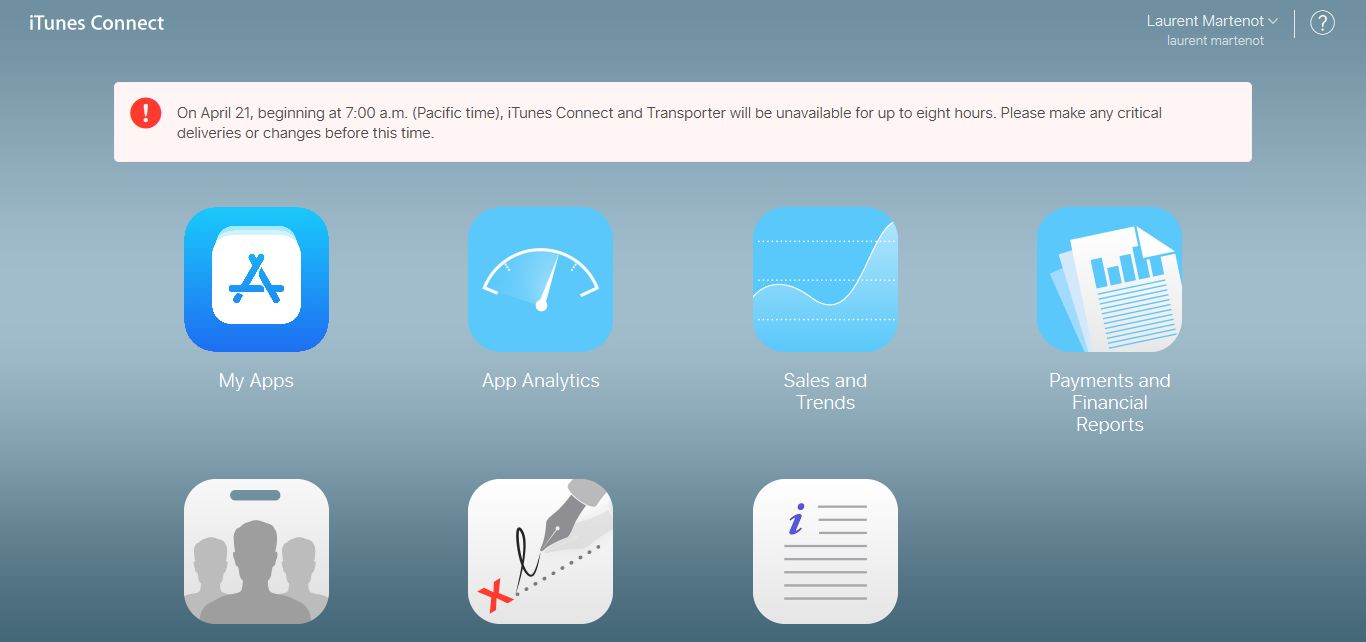
Task: Open the App Analytics gauge icon
Action: pos(540,279)
